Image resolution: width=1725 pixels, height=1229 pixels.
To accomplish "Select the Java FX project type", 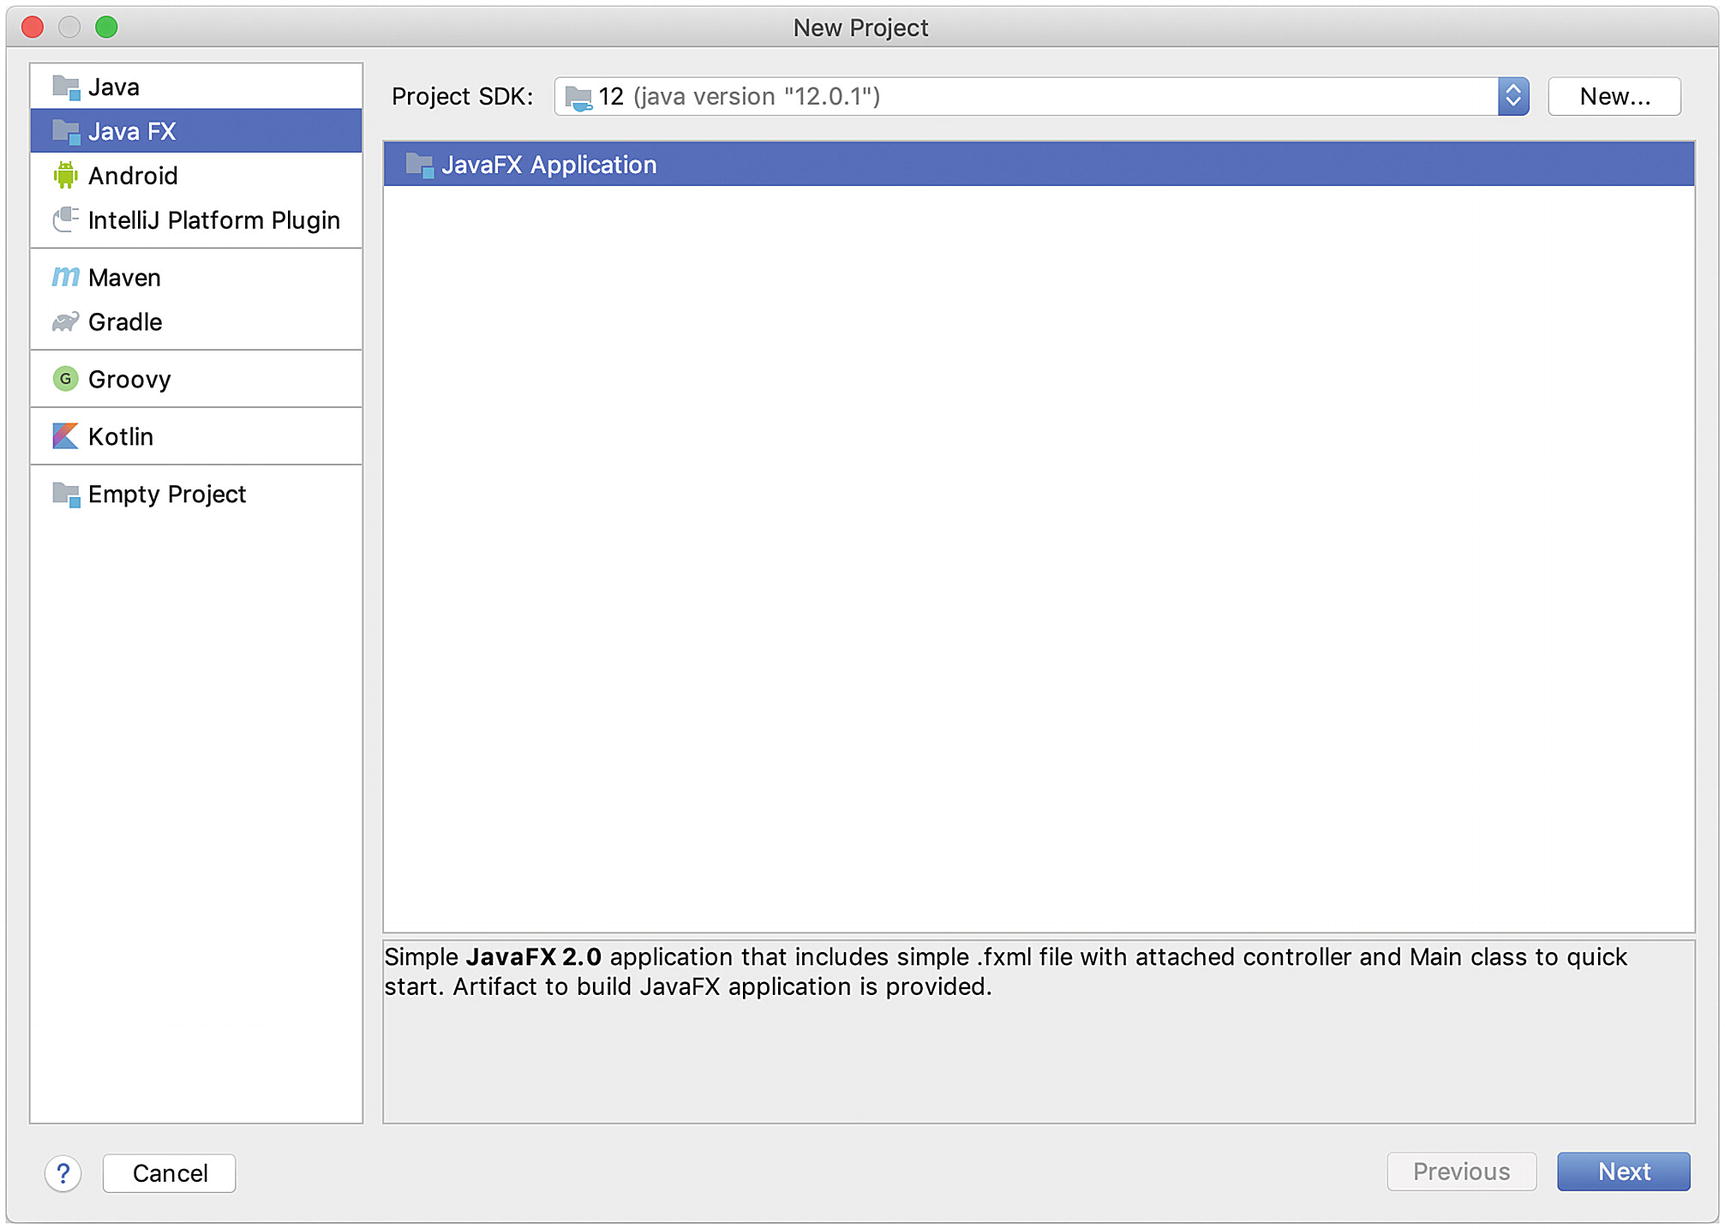I will coord(196,131).
